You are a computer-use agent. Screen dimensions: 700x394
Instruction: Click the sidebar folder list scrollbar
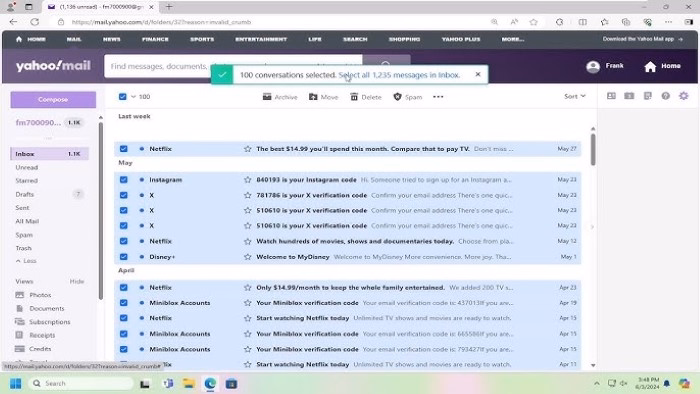[x=100, y=210]
